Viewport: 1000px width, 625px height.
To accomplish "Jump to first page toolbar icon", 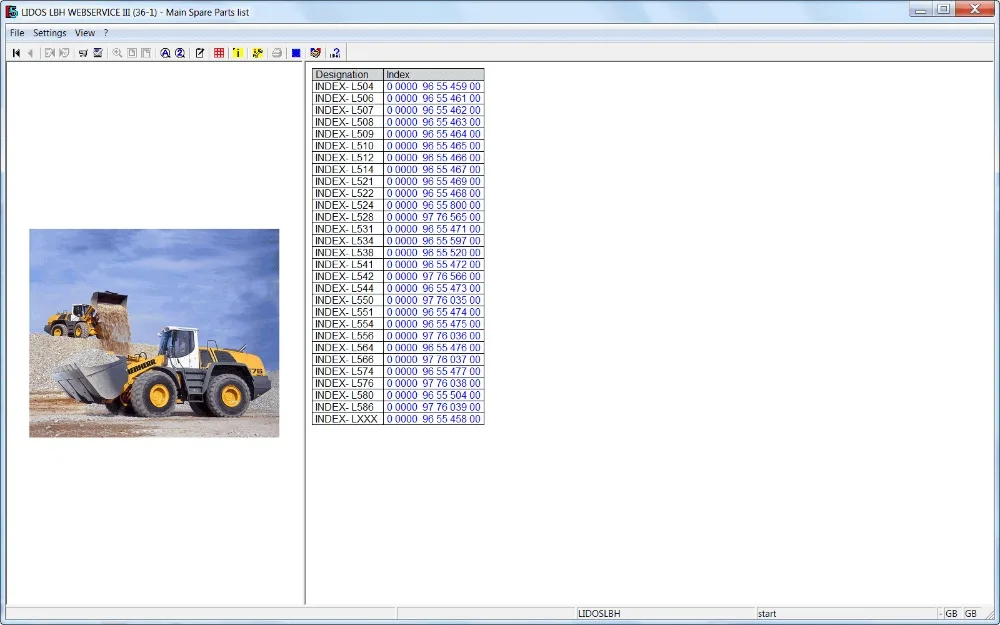I will click(x=16, y=53).
